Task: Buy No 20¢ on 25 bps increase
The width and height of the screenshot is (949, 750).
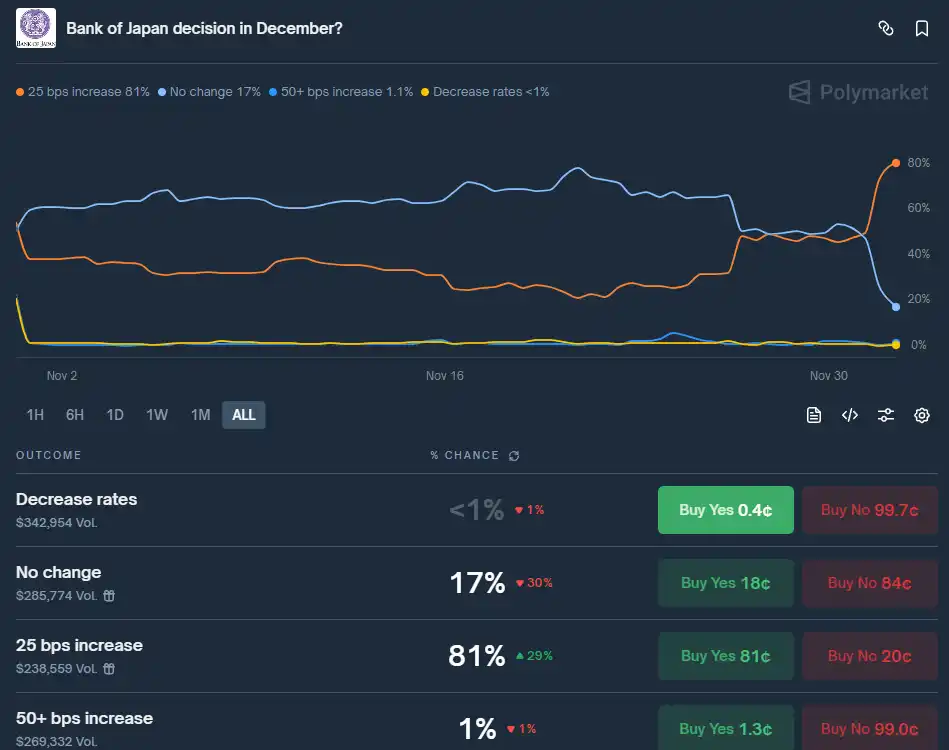Action: coord(870,656)
